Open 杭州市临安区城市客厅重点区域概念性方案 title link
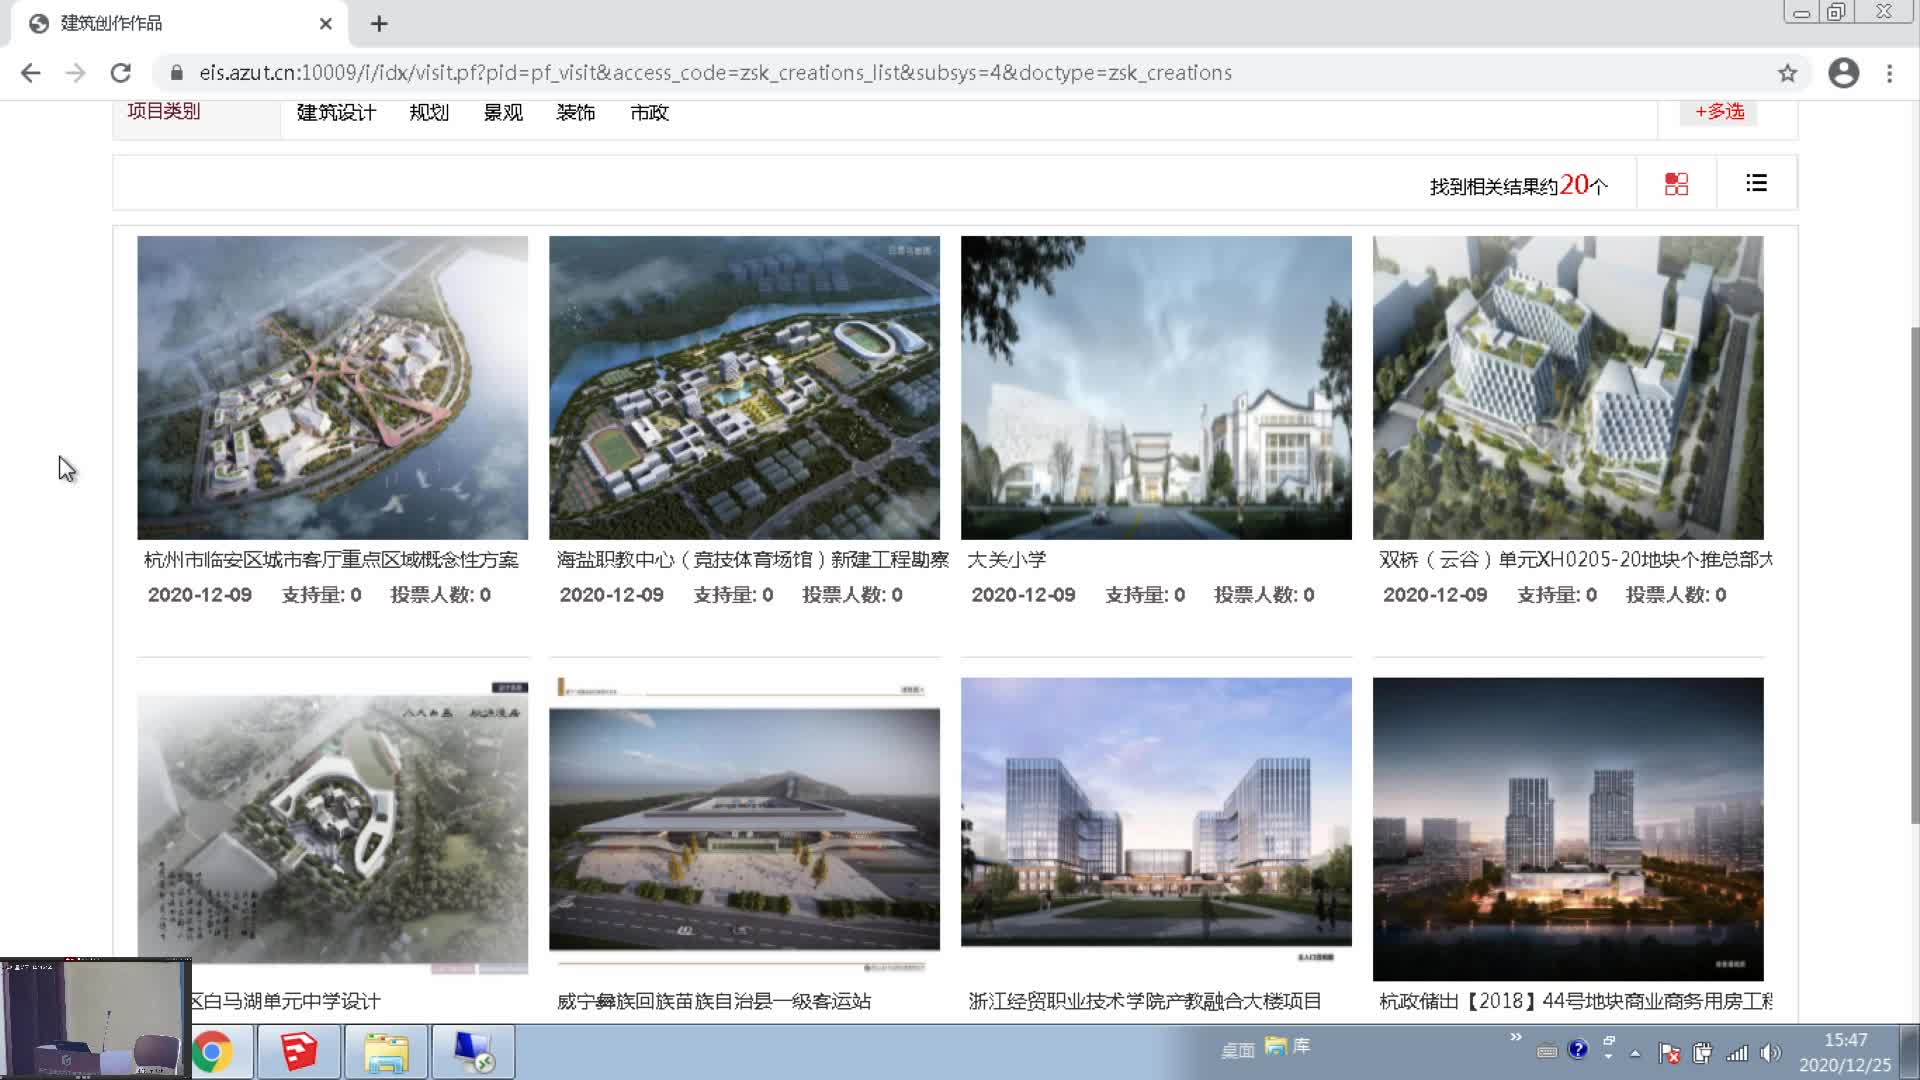This screenshot has width=1920, height=1080. click(331, 560)
